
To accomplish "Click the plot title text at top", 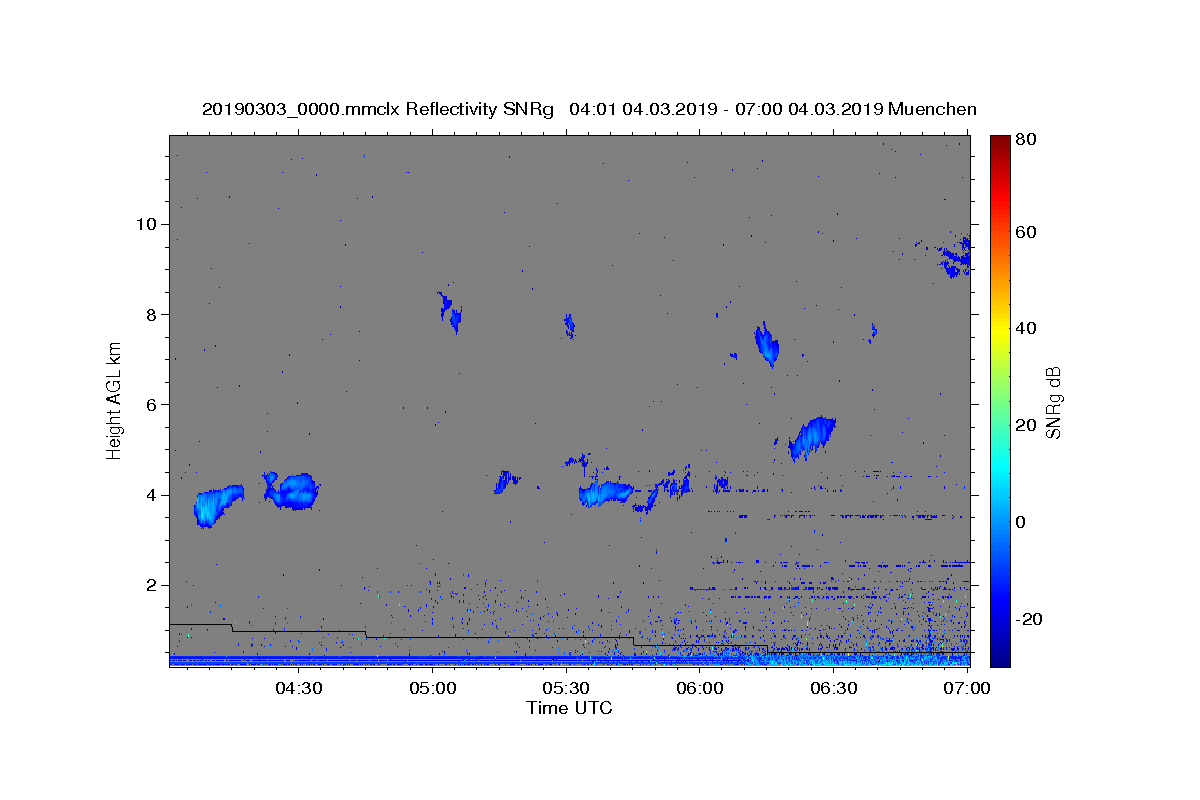I will (x=589, y=109).
